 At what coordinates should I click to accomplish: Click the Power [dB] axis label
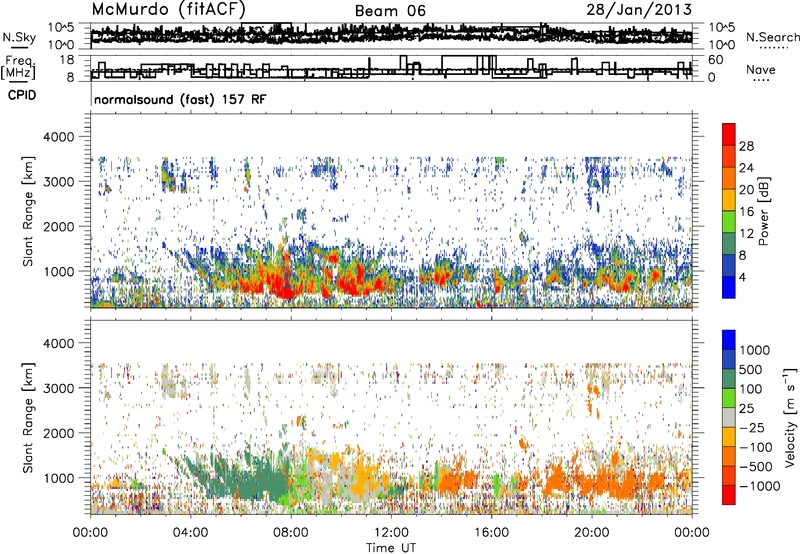[763, 211]
